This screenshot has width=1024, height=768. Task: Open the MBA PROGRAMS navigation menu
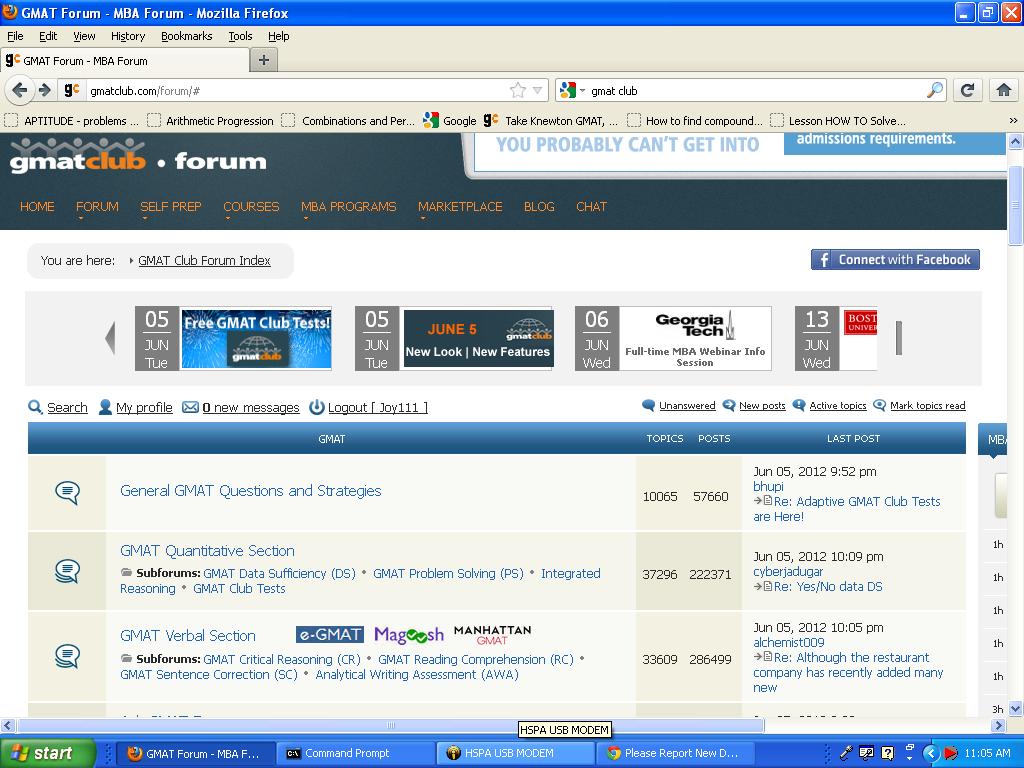pyautogui.click(x=348, y=206)
